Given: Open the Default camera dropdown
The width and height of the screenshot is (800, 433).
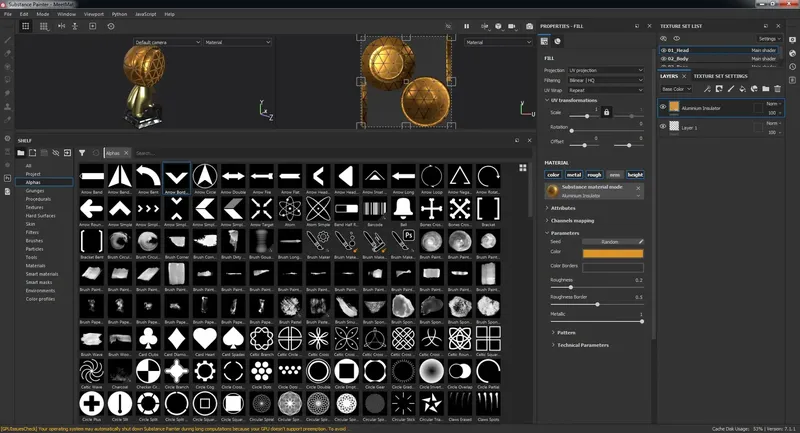Looking at the screenshot, I should (x=167, y=43).
